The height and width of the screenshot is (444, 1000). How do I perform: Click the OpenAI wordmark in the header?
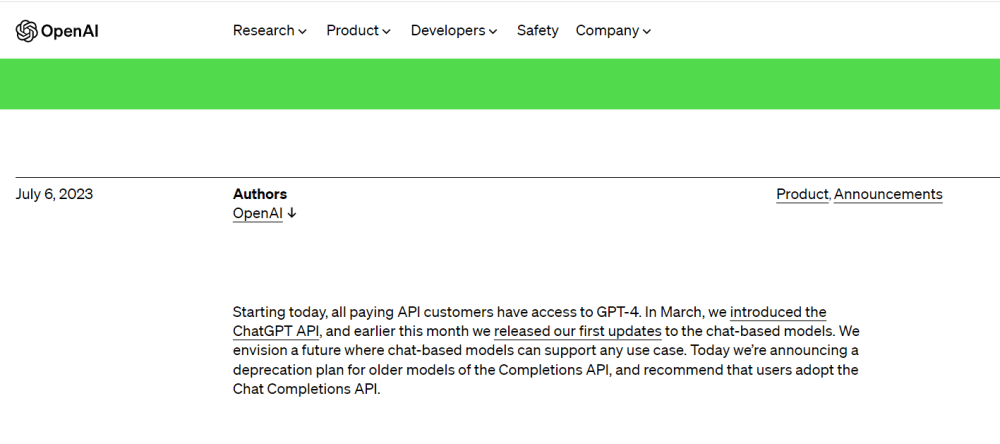69,31
